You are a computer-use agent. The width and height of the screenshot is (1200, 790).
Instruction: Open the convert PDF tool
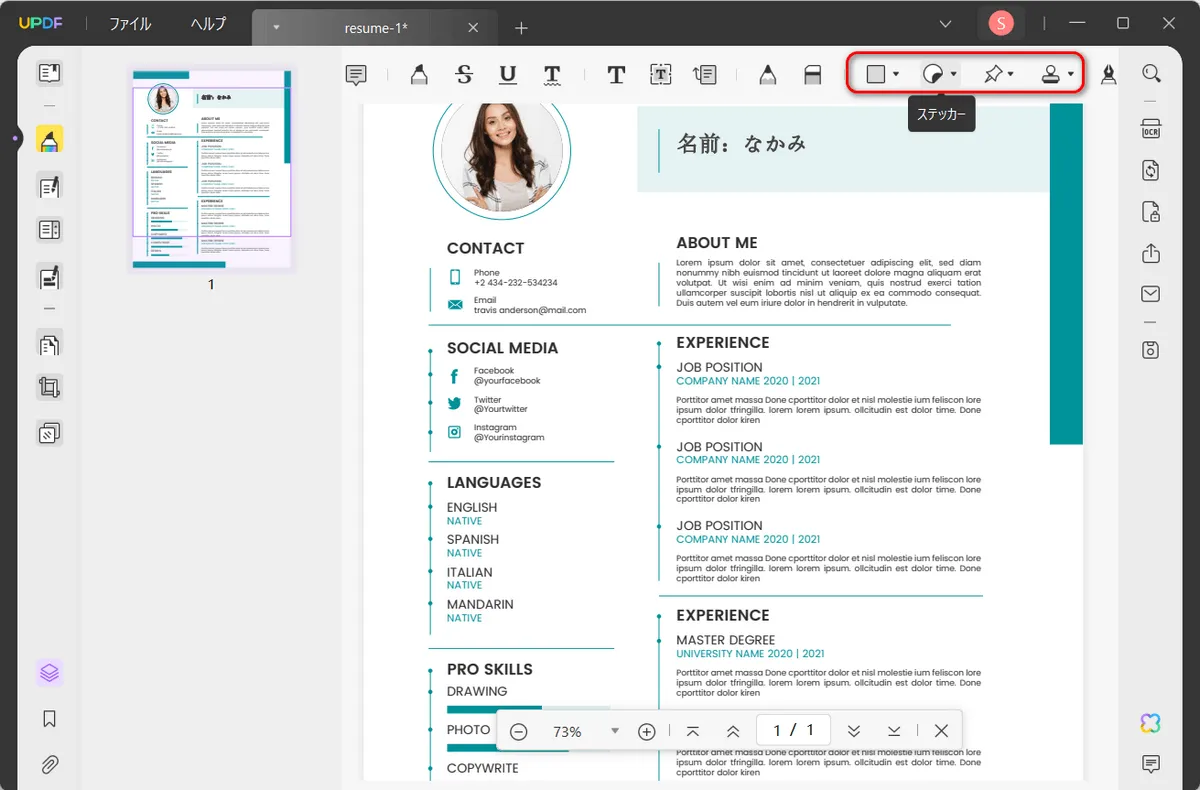click(x=1151, y=171)
